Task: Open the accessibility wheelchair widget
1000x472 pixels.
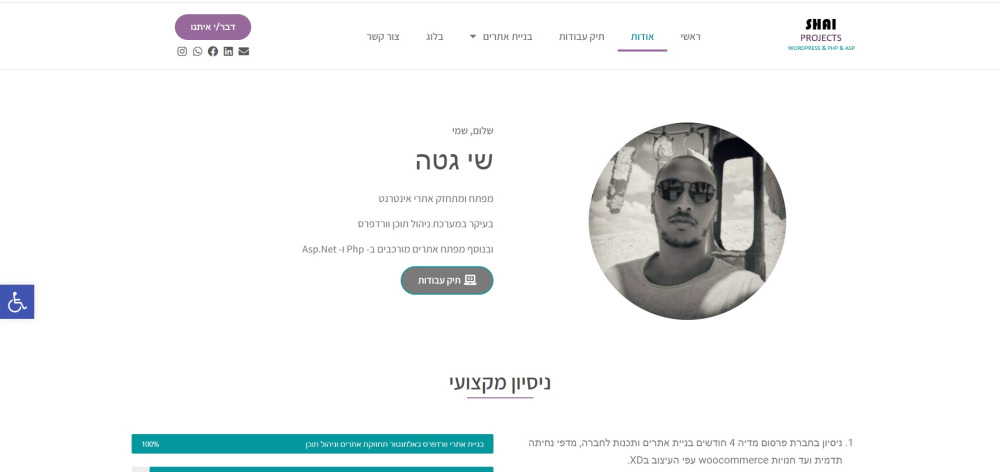Action: (17, 302)
